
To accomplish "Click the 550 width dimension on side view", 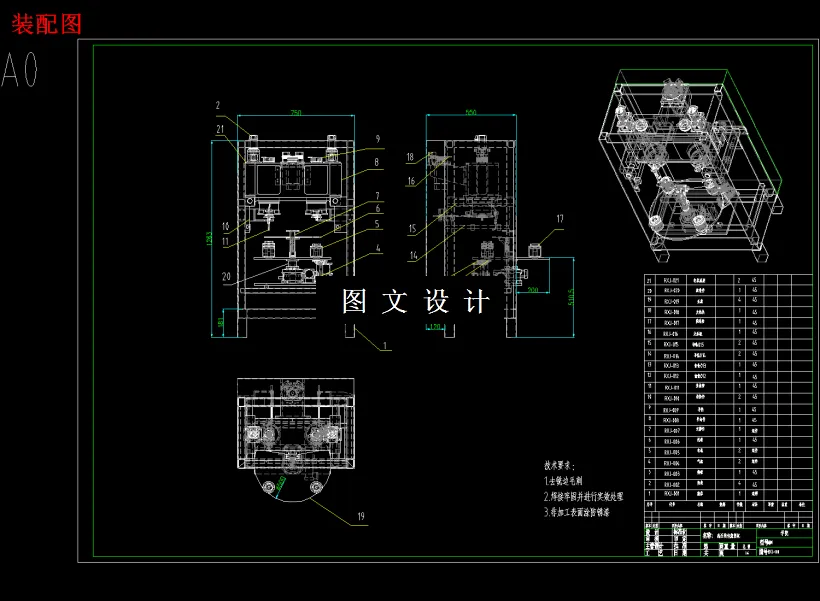I will [x=471, y=112].
